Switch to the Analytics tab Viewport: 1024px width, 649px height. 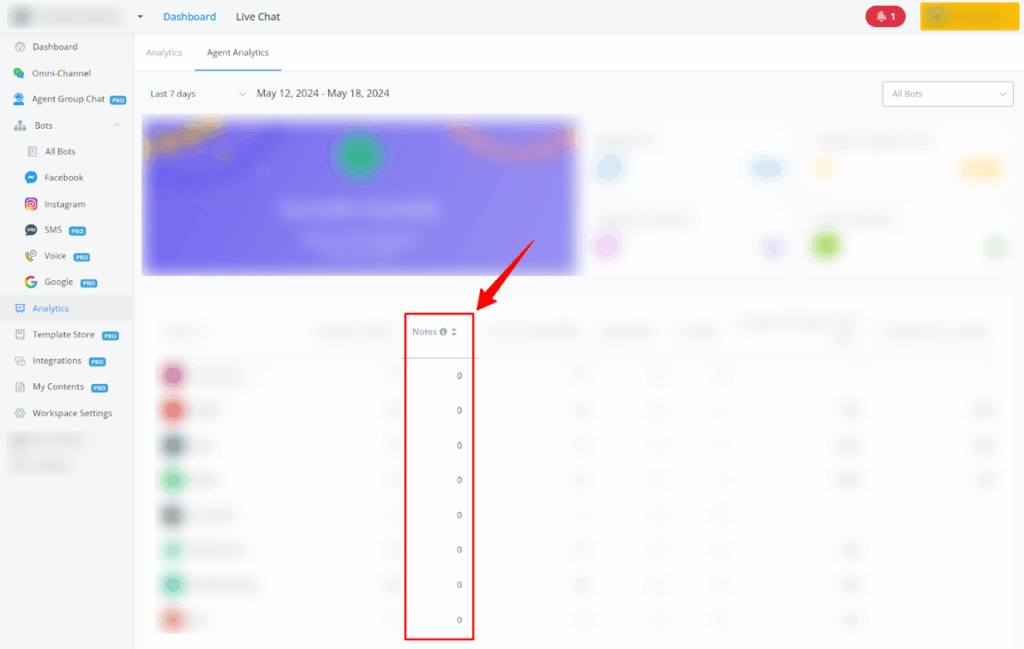(x=164, y=53)
